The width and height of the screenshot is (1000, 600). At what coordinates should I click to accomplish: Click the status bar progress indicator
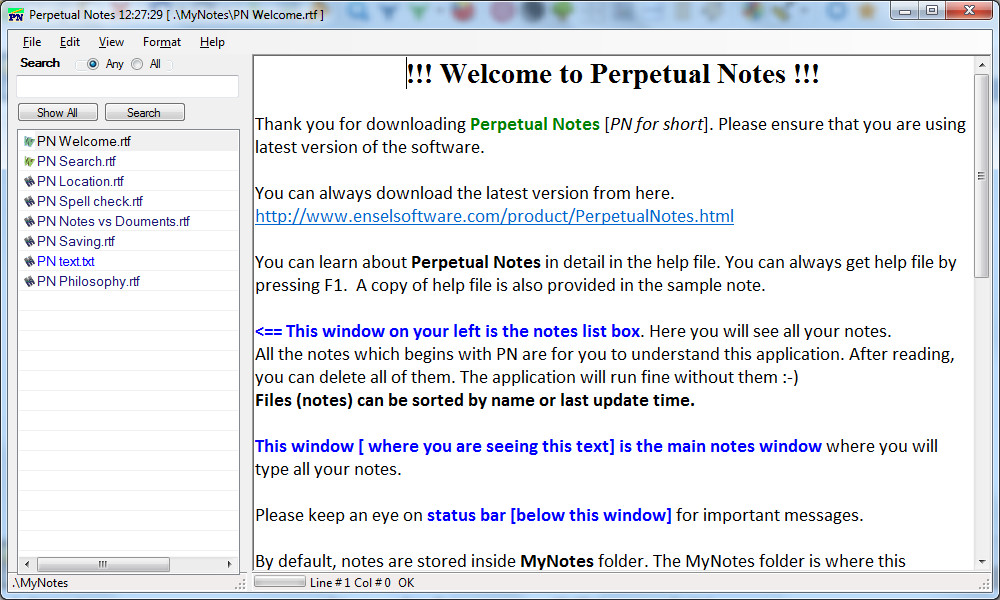279,582
